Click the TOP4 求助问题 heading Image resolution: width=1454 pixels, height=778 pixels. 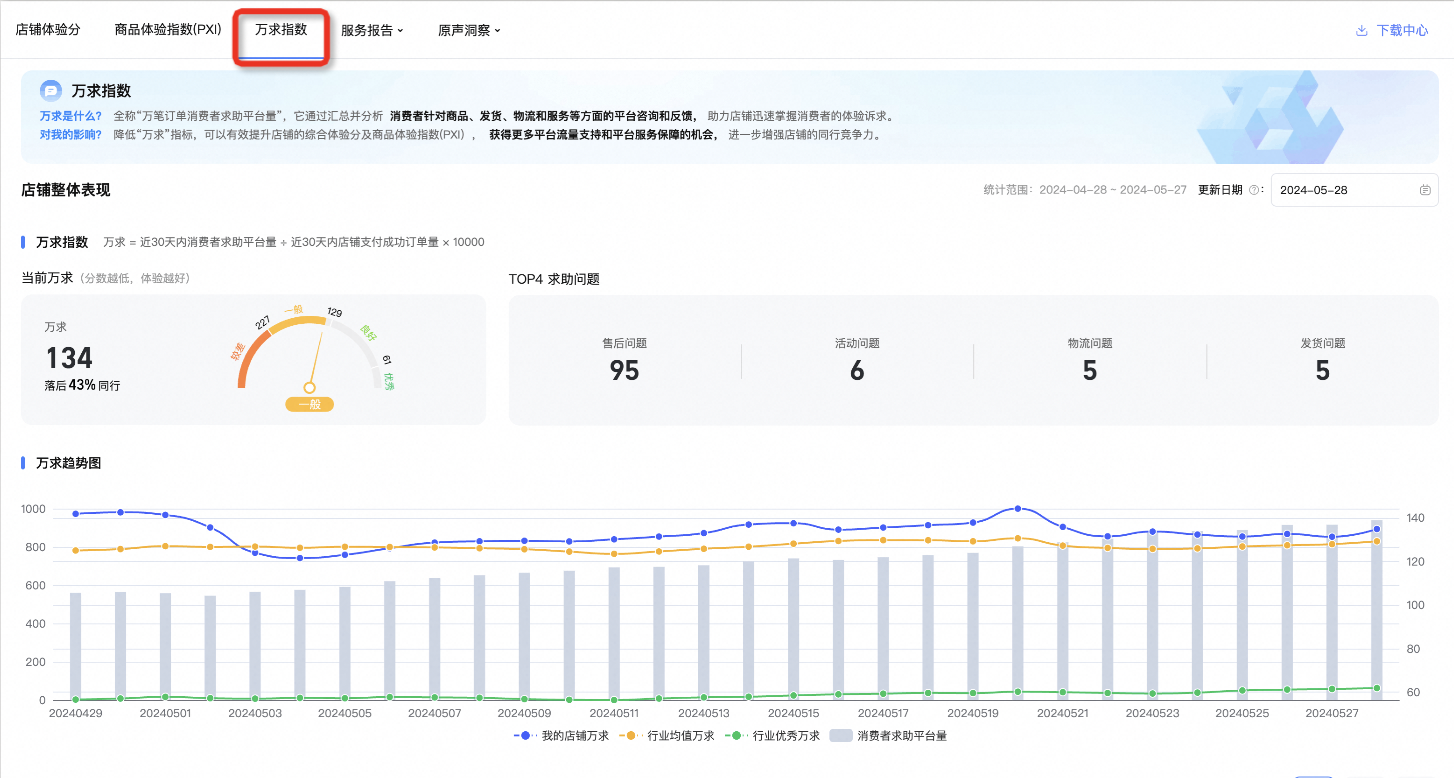tap(554, 279)
